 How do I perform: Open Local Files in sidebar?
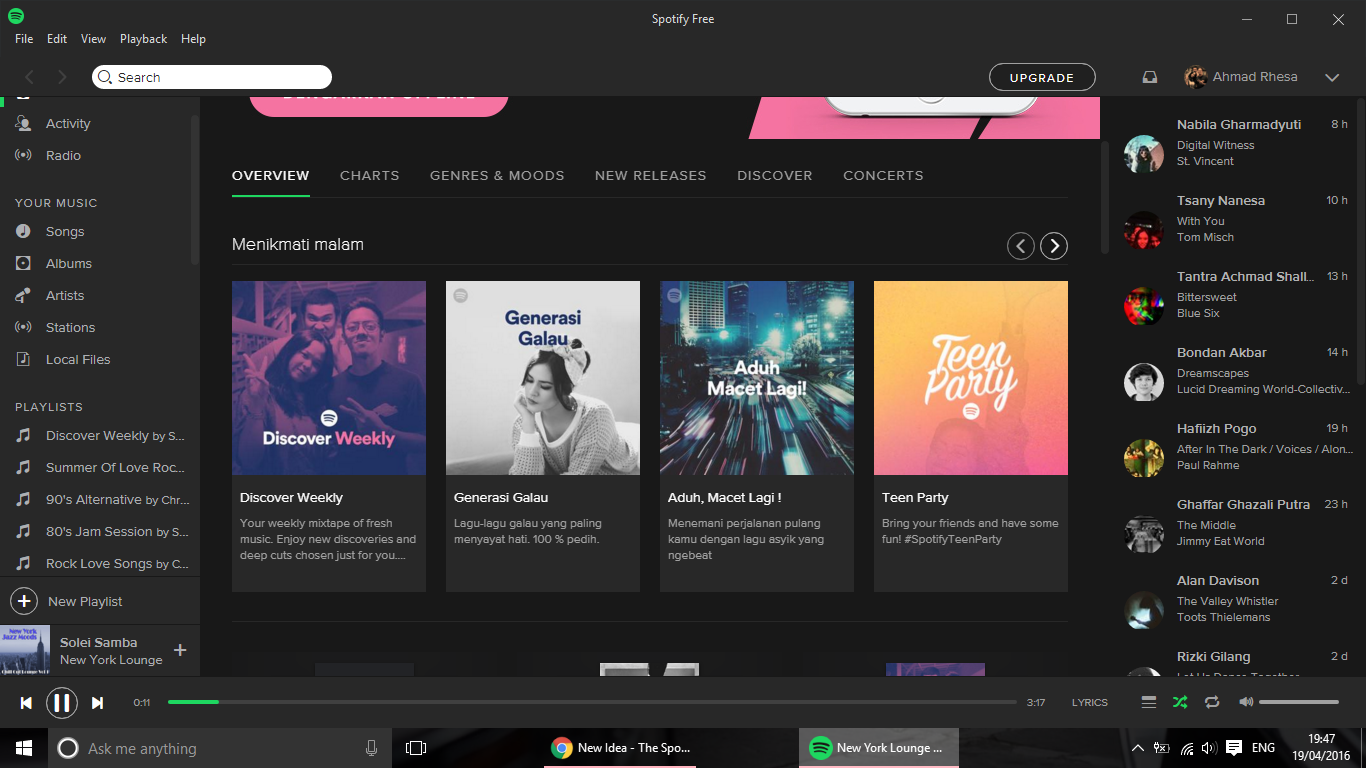pos(78,359)
